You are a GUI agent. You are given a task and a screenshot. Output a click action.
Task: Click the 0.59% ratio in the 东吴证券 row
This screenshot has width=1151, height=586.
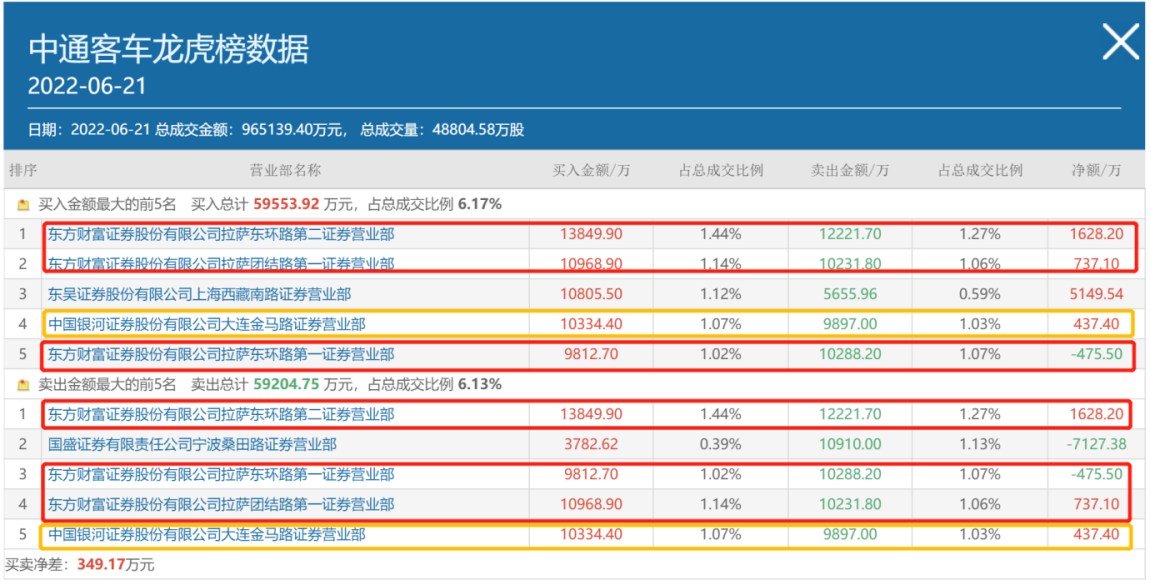point(980,294)
